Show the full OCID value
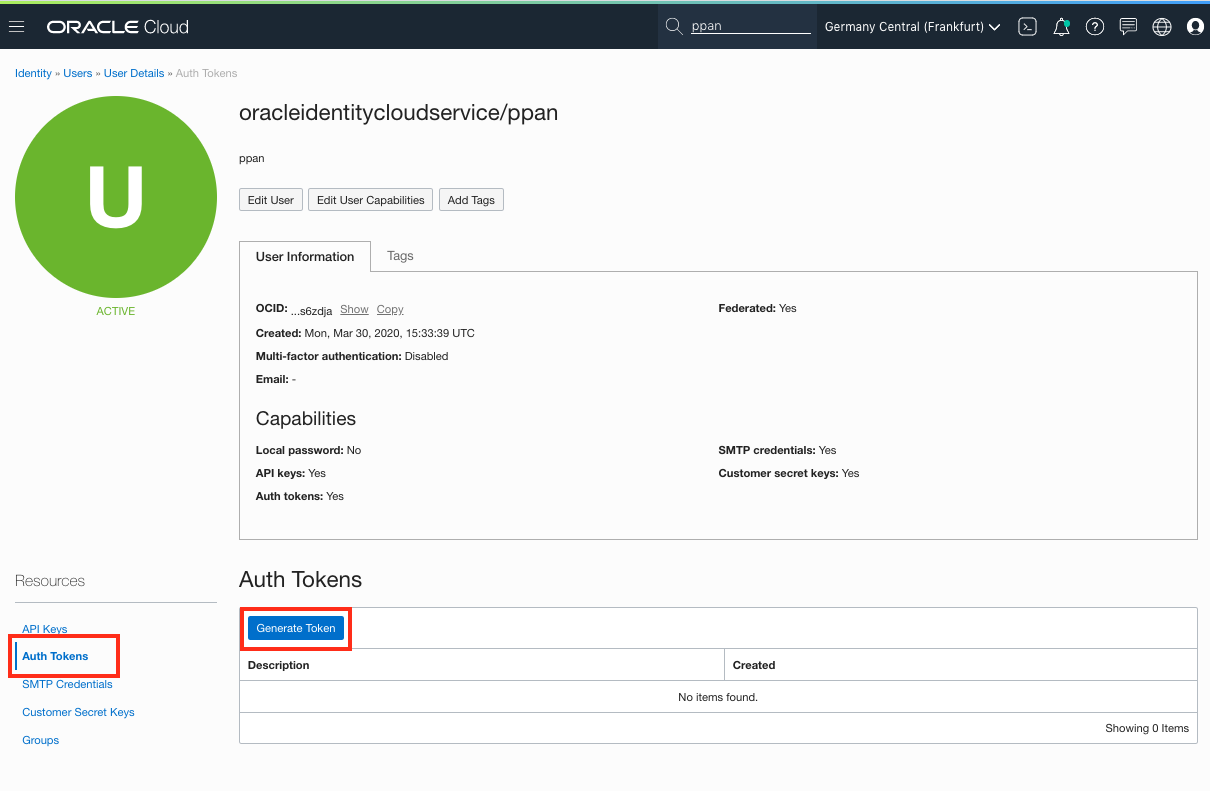Screen dimensions: 1210x791 354,310
